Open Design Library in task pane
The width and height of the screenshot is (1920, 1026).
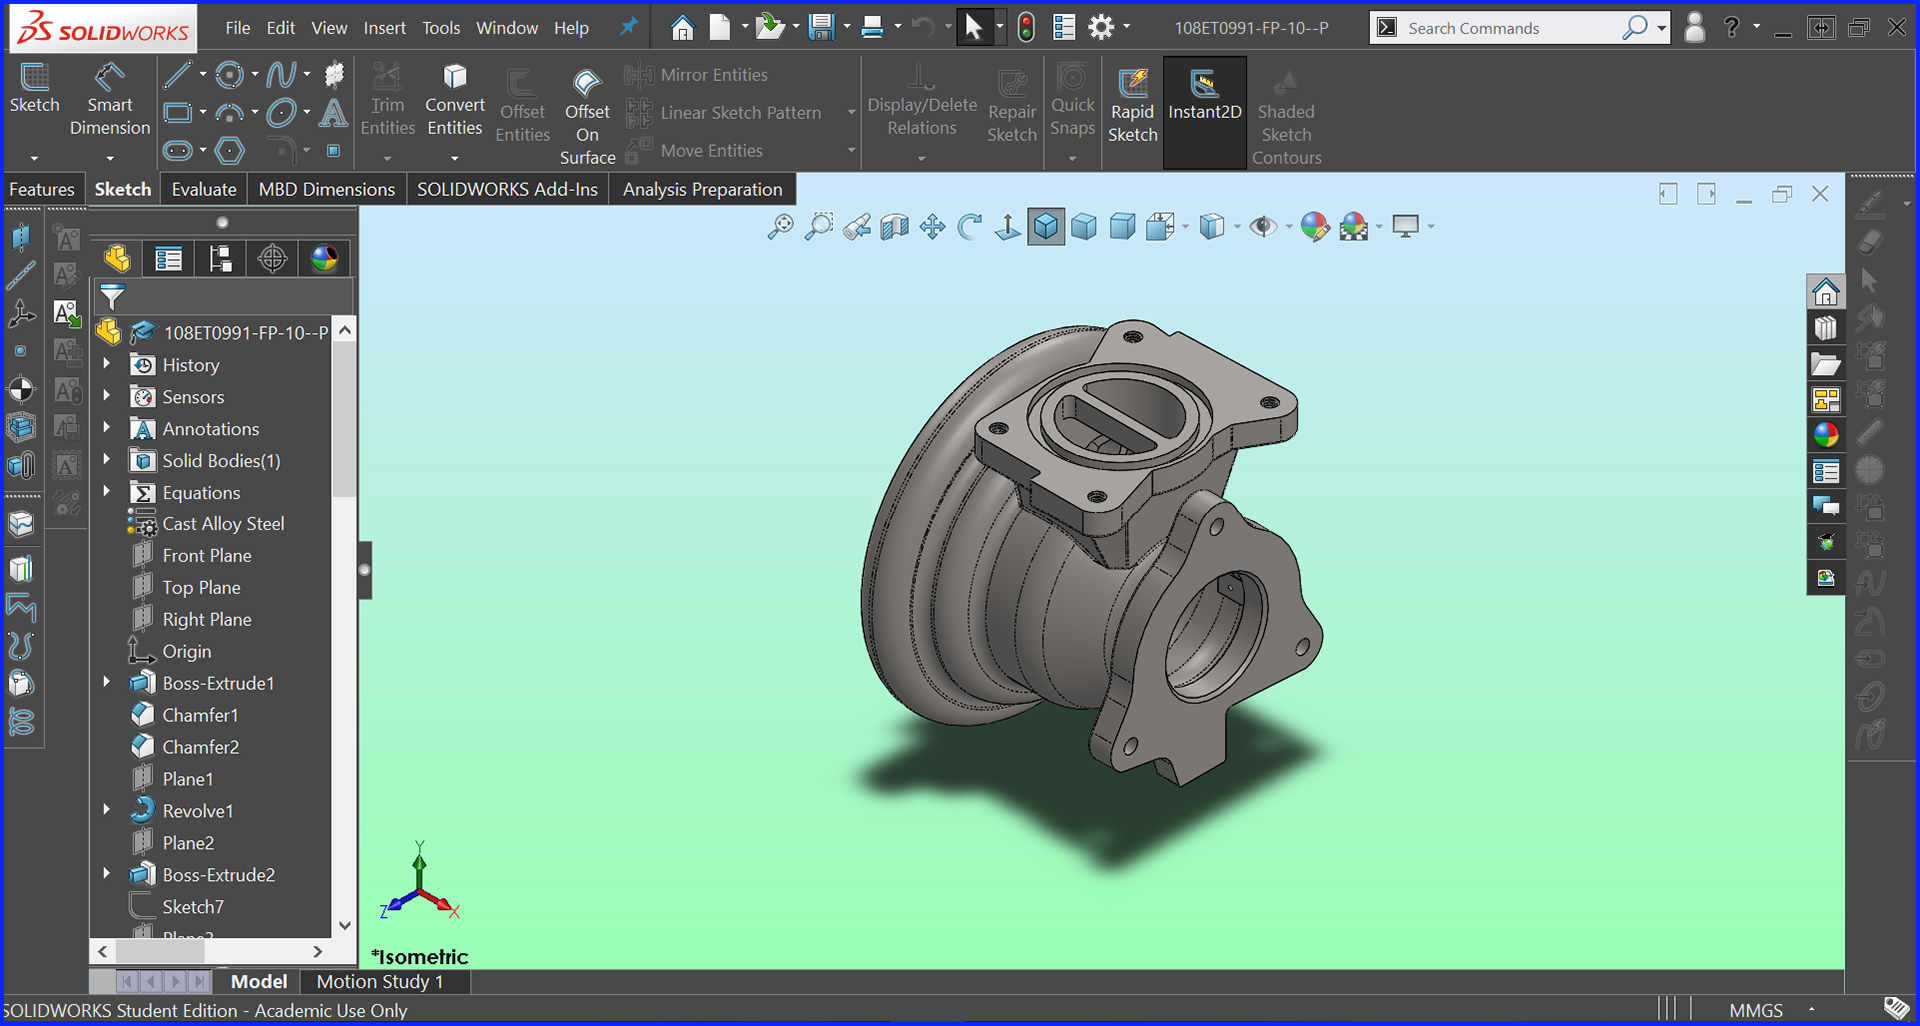coord(1826,328)
